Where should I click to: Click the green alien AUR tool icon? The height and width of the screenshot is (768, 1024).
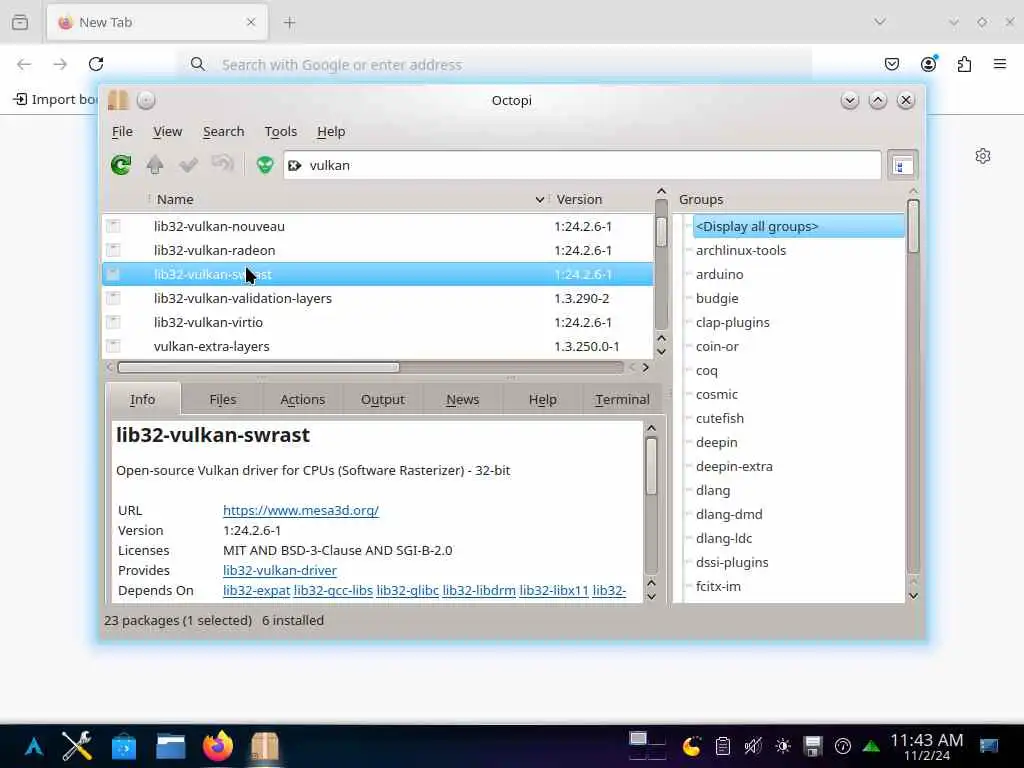tap(265, 165)
